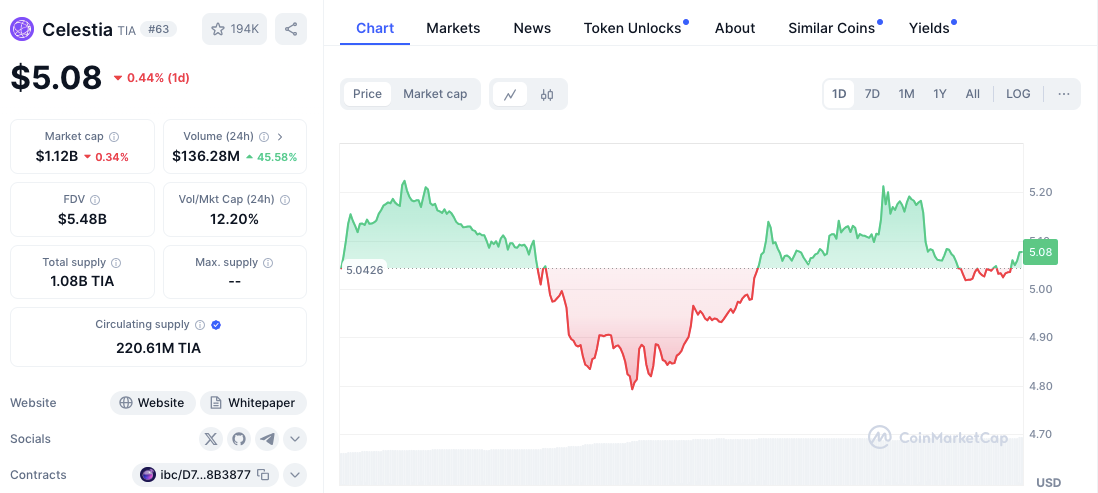The height and width of the screenshot is (493, 1098).
Task: Click the 220.61M TIA circulating supply value
Action: (x=158, y=347)
